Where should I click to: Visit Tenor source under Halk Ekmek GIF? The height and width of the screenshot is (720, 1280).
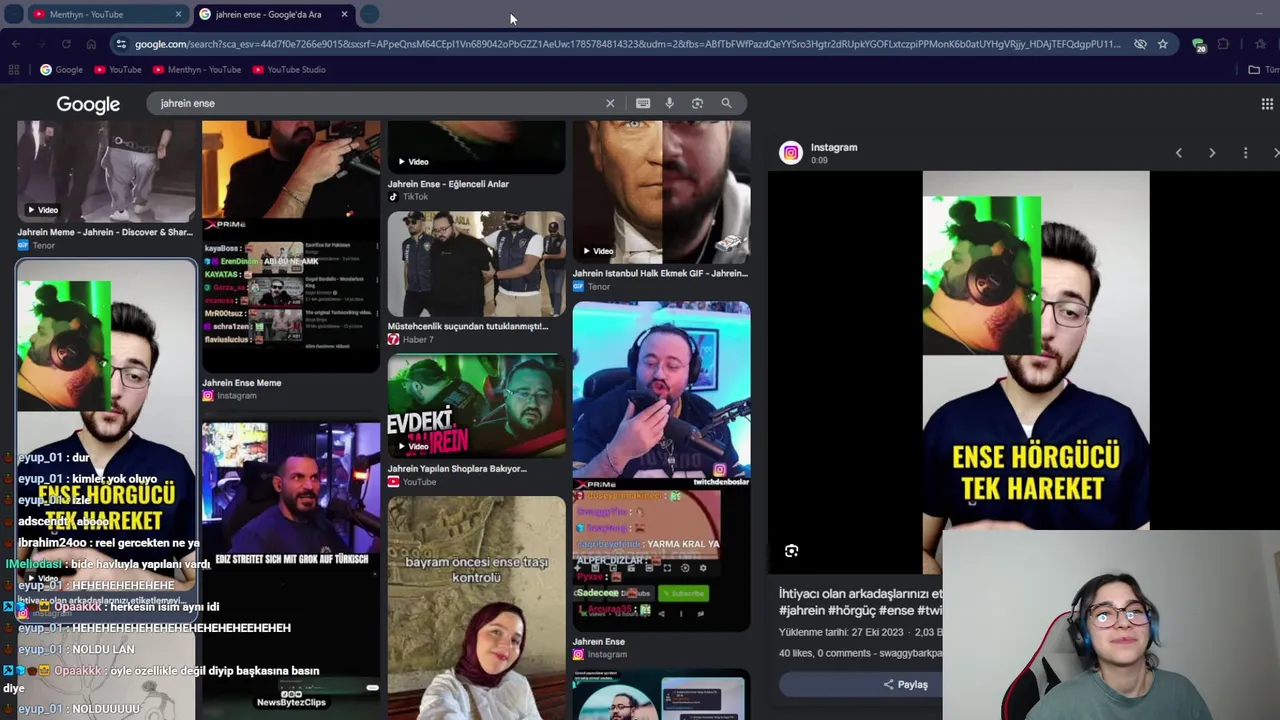click(x=592, y=287)
